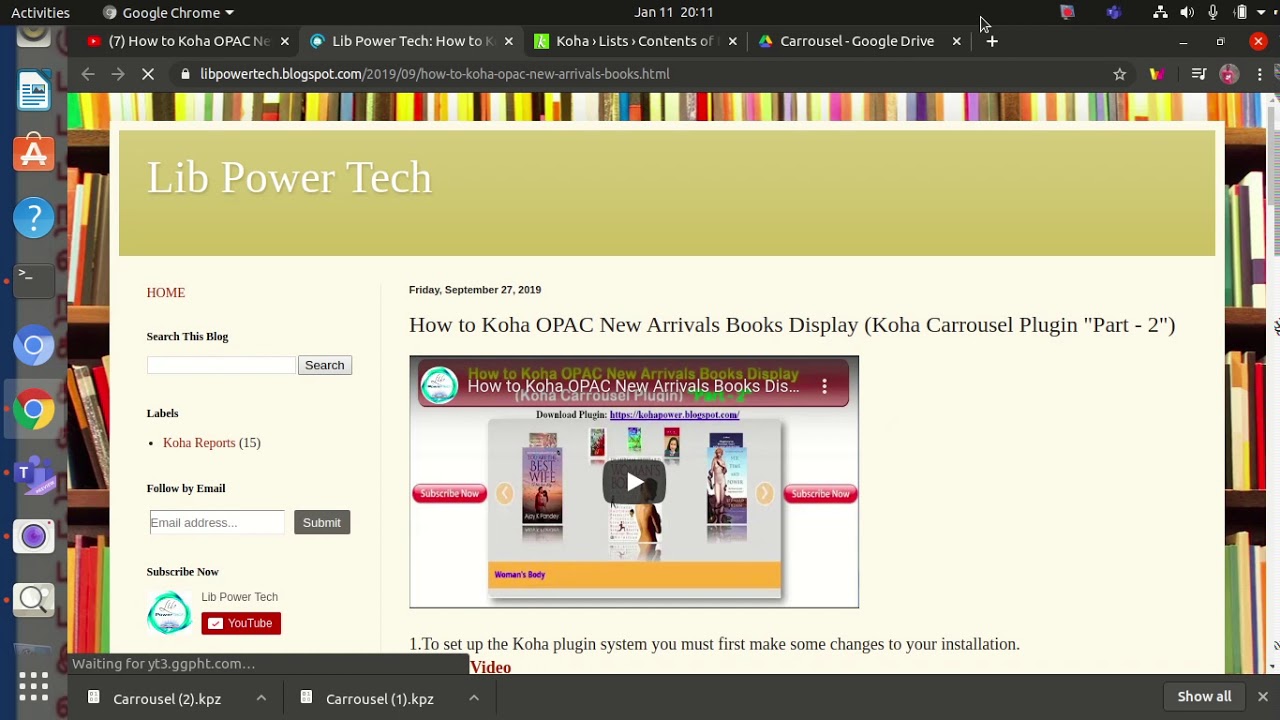
Task: Launch Terminal from the dock
Action: click(33, 280)
